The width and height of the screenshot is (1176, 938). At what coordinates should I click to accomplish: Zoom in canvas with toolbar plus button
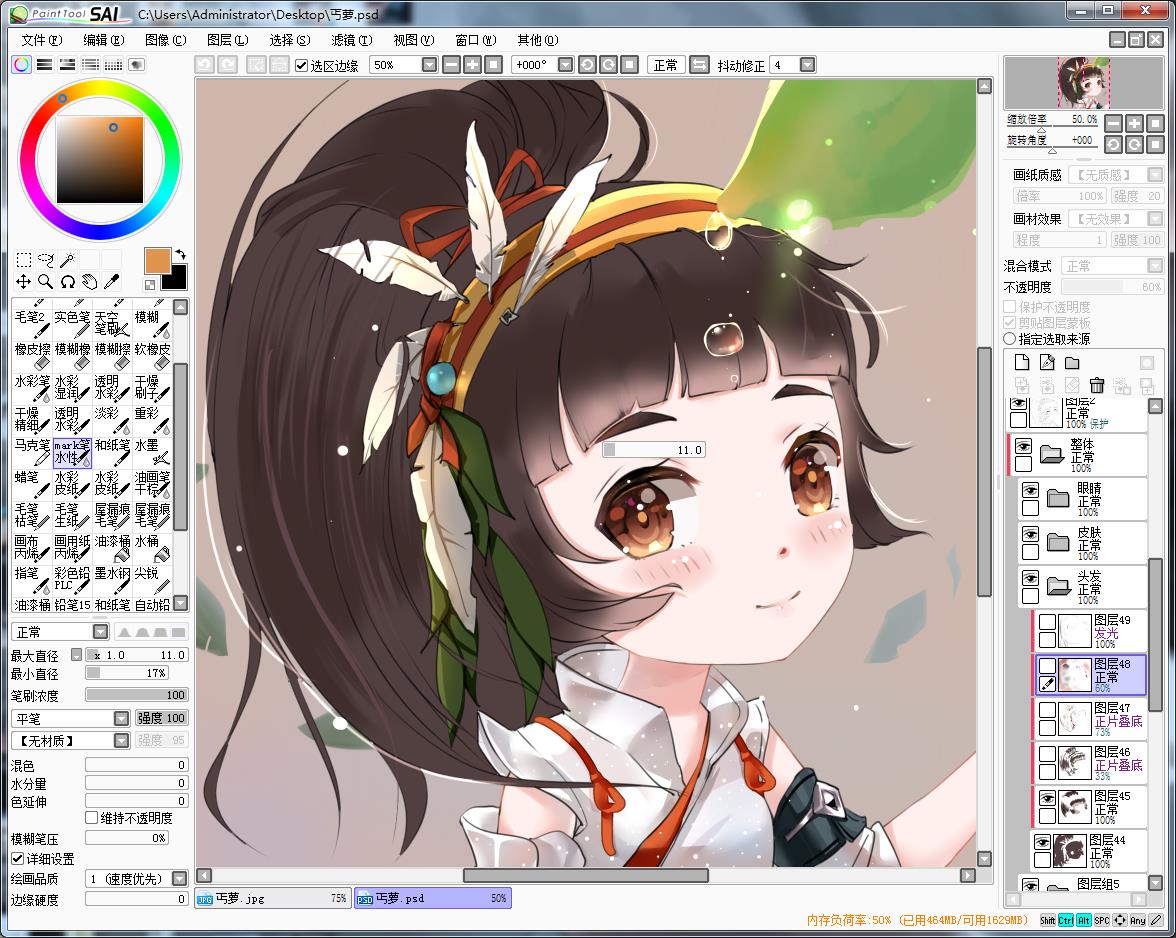pyautogui.click(x=472, y=65)
